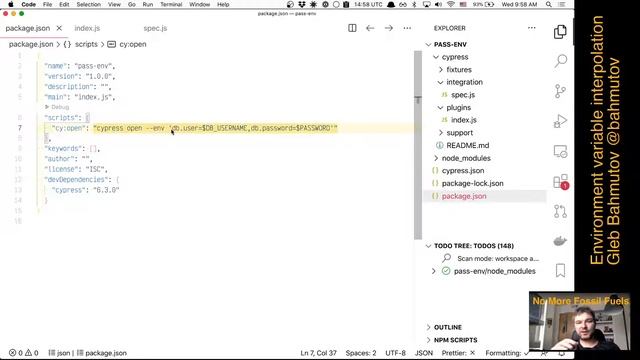Click the Wi-Fi menu bar icon
The image size is (640, 360).
(x=451, y=4)
